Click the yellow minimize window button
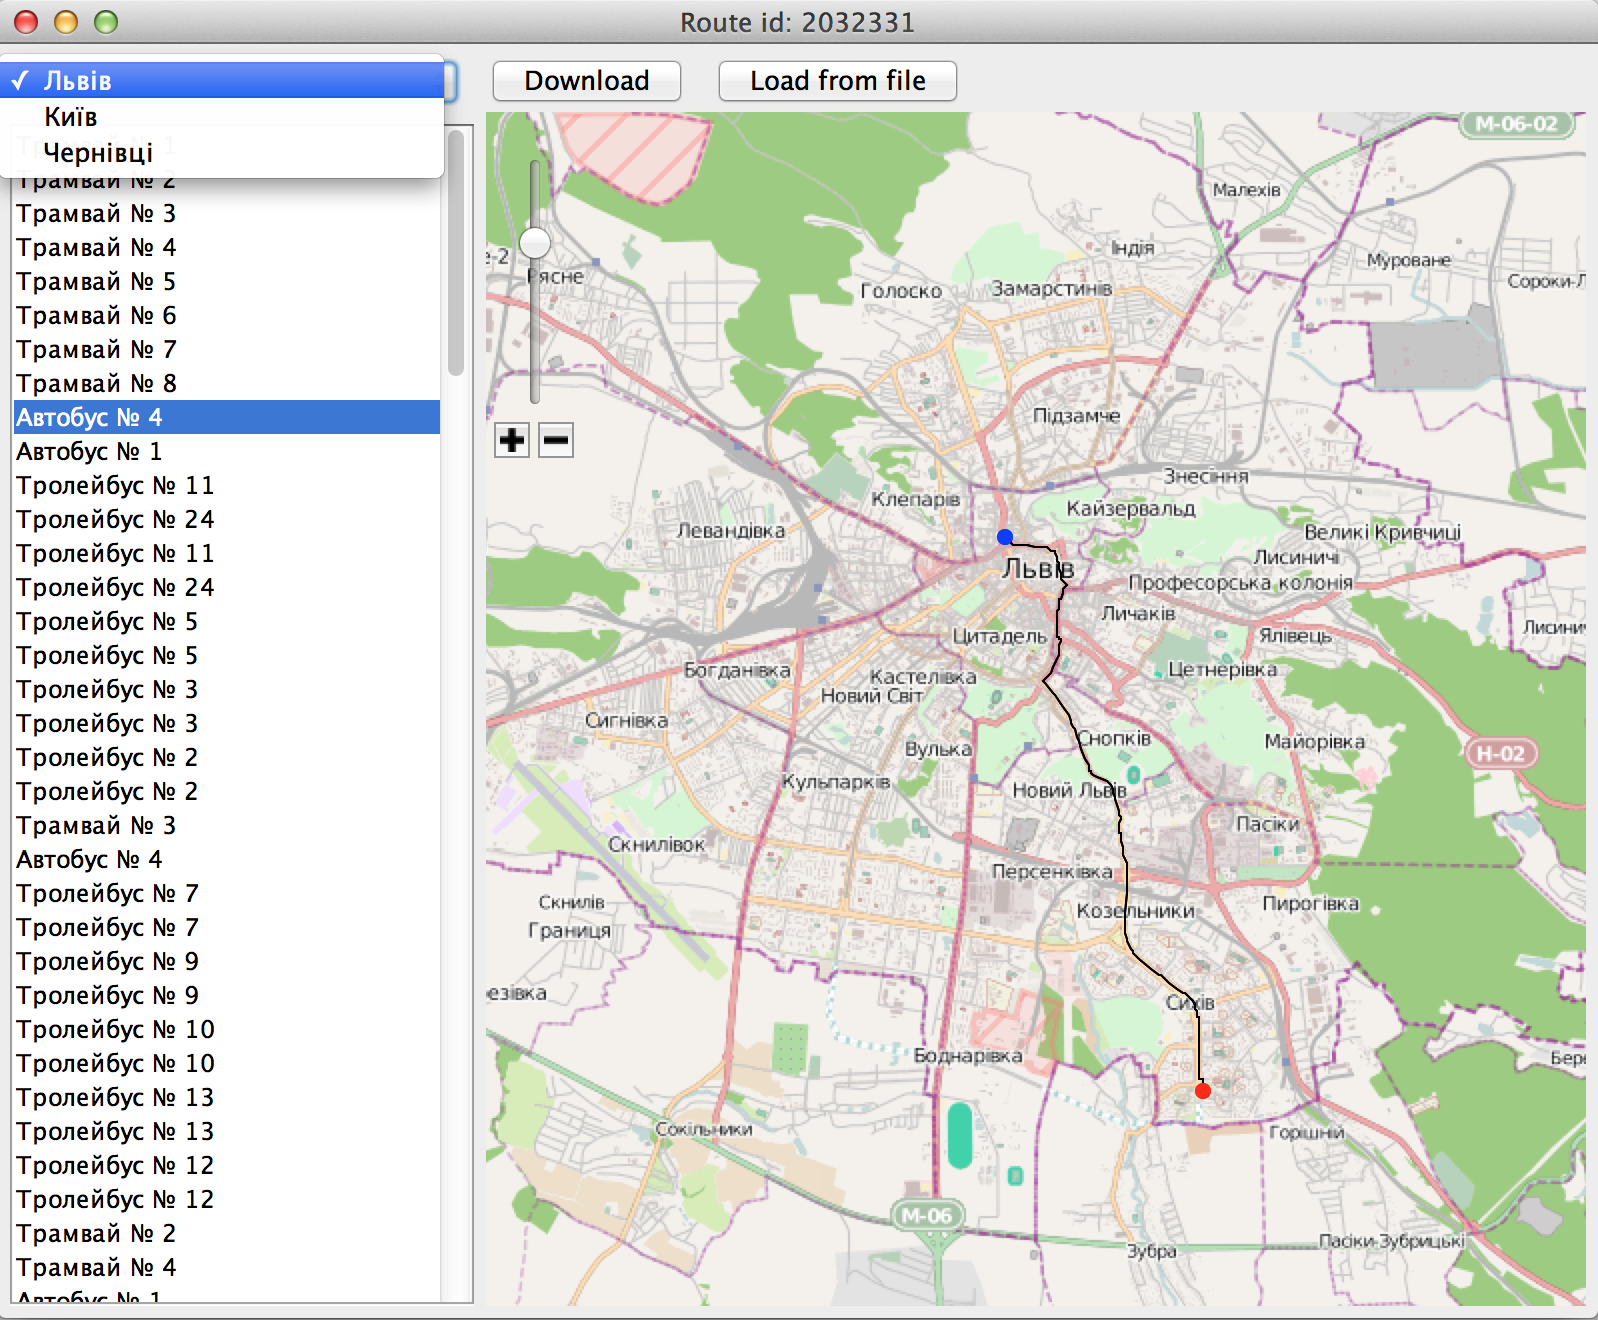1598x1320 pixels. pyautogui.click(x=66, y=22)
